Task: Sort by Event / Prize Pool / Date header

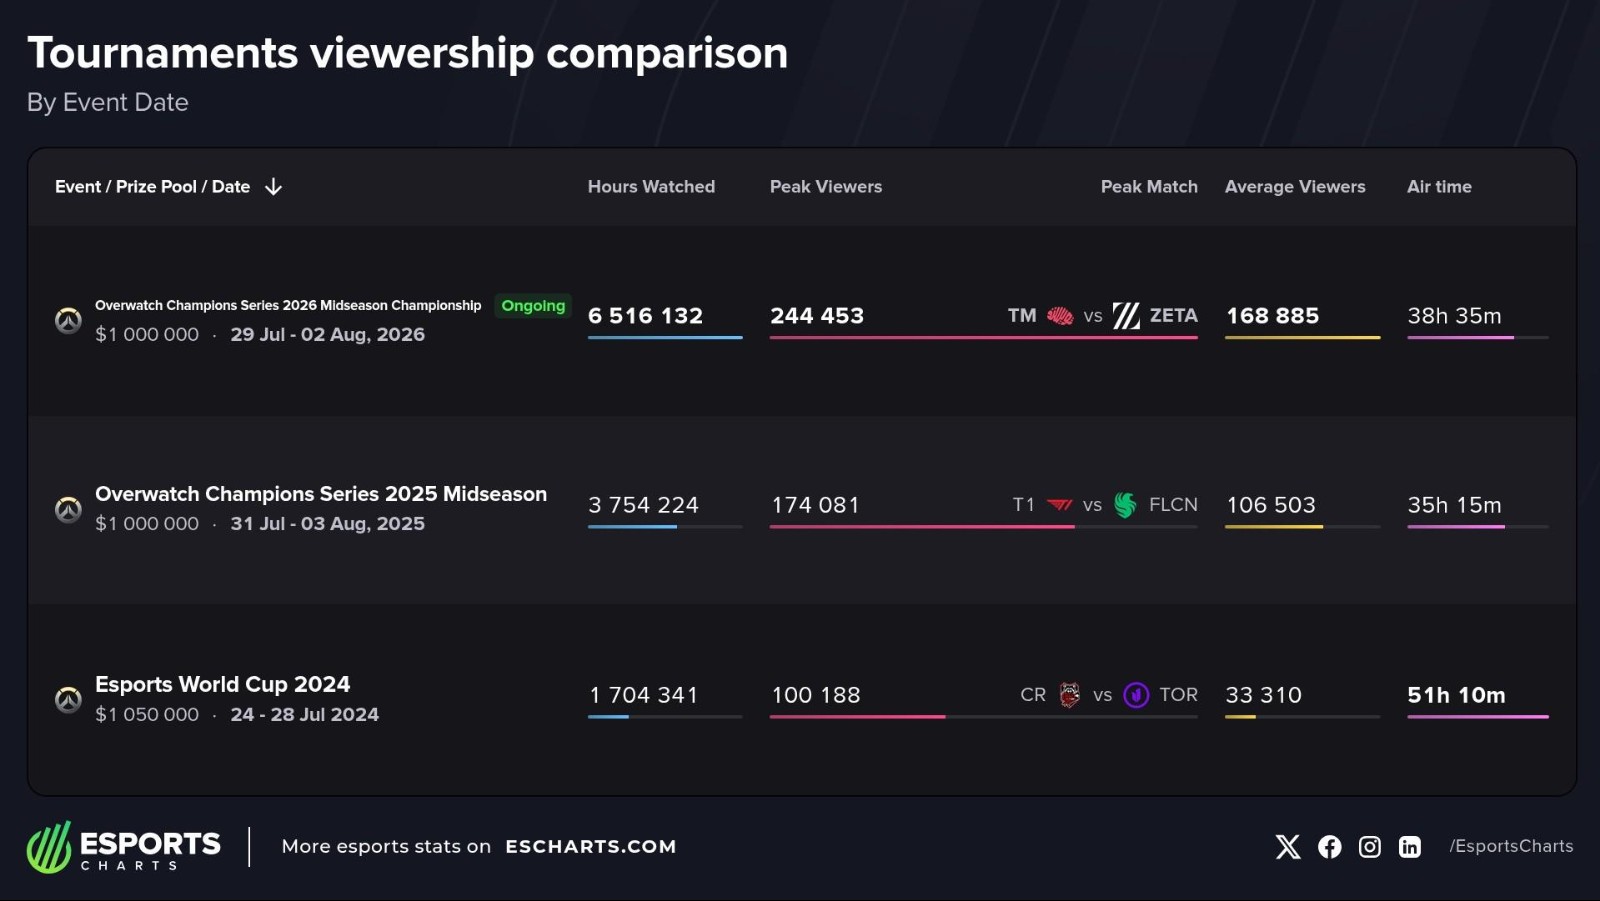Action: [153, 187]
